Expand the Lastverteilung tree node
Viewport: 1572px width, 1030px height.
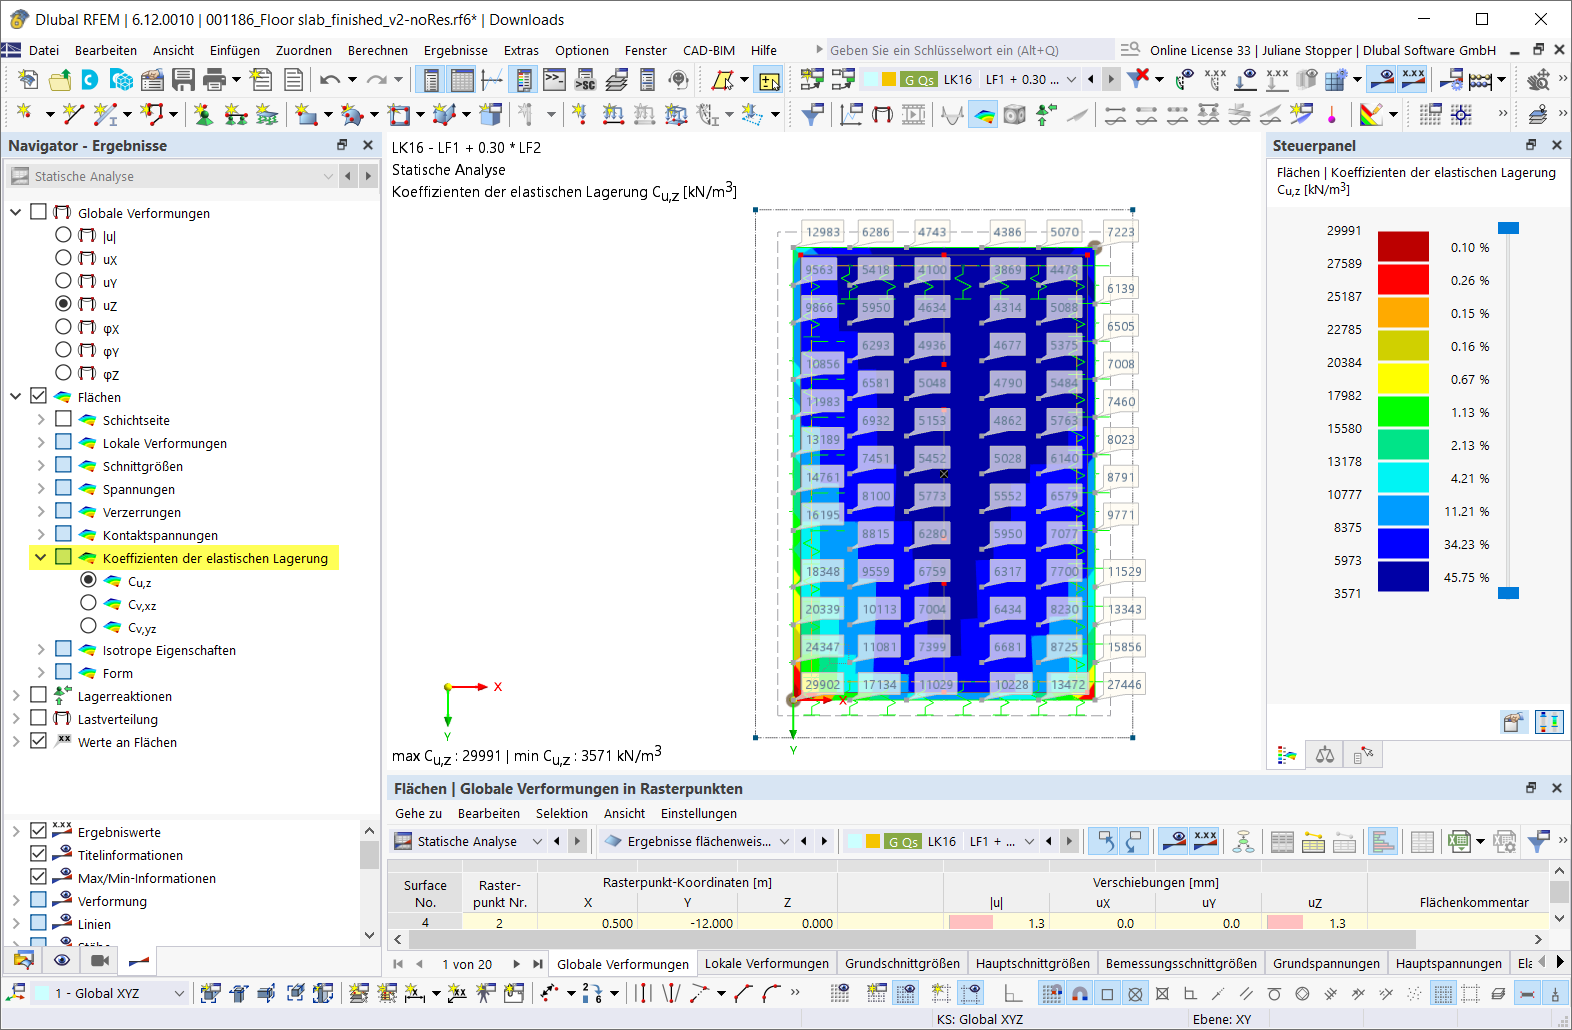16,718
